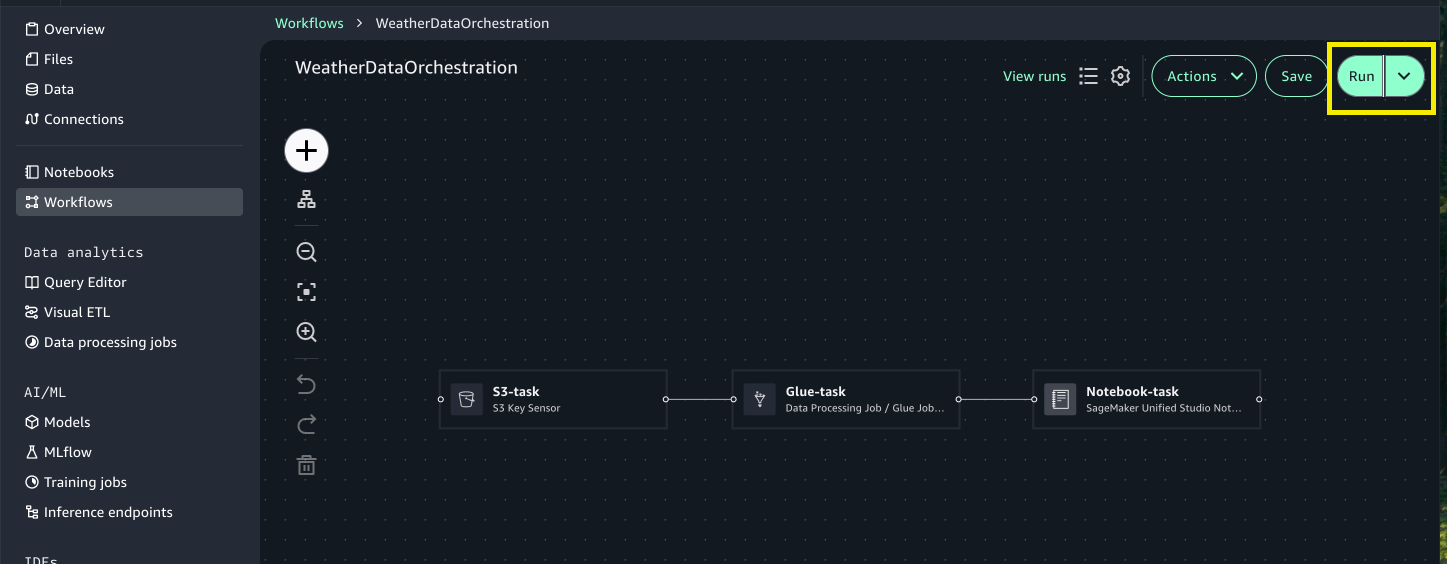Open Visual ETL from sidebar
The height and width of the screenshot is (564, 1447).
pyautogui.click(x=77, y=312)
